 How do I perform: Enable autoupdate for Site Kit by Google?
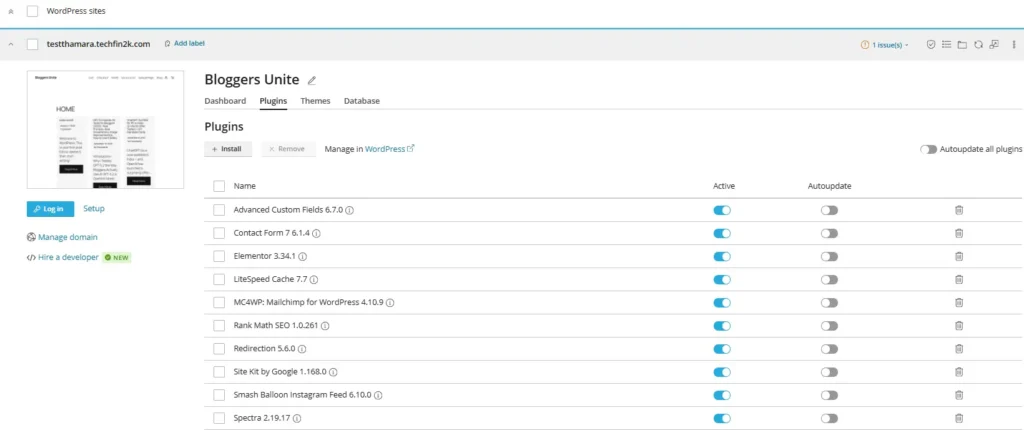point(829,372)
